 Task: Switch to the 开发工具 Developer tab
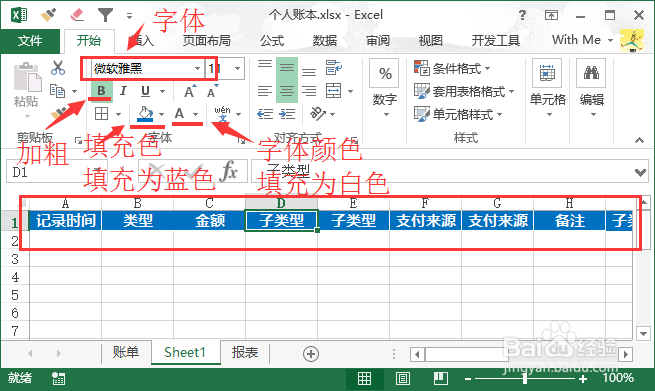click(x=496, y=41)
